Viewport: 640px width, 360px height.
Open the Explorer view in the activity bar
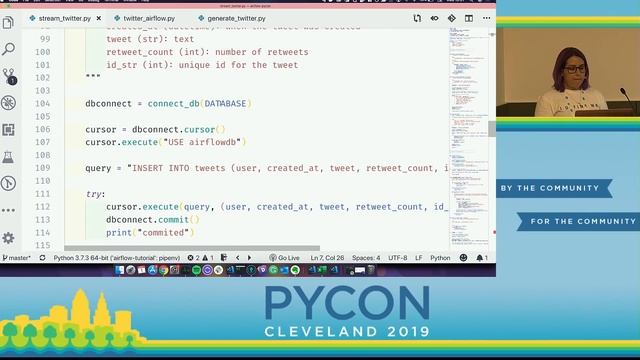pyautogui.click(x=8, y=22)
